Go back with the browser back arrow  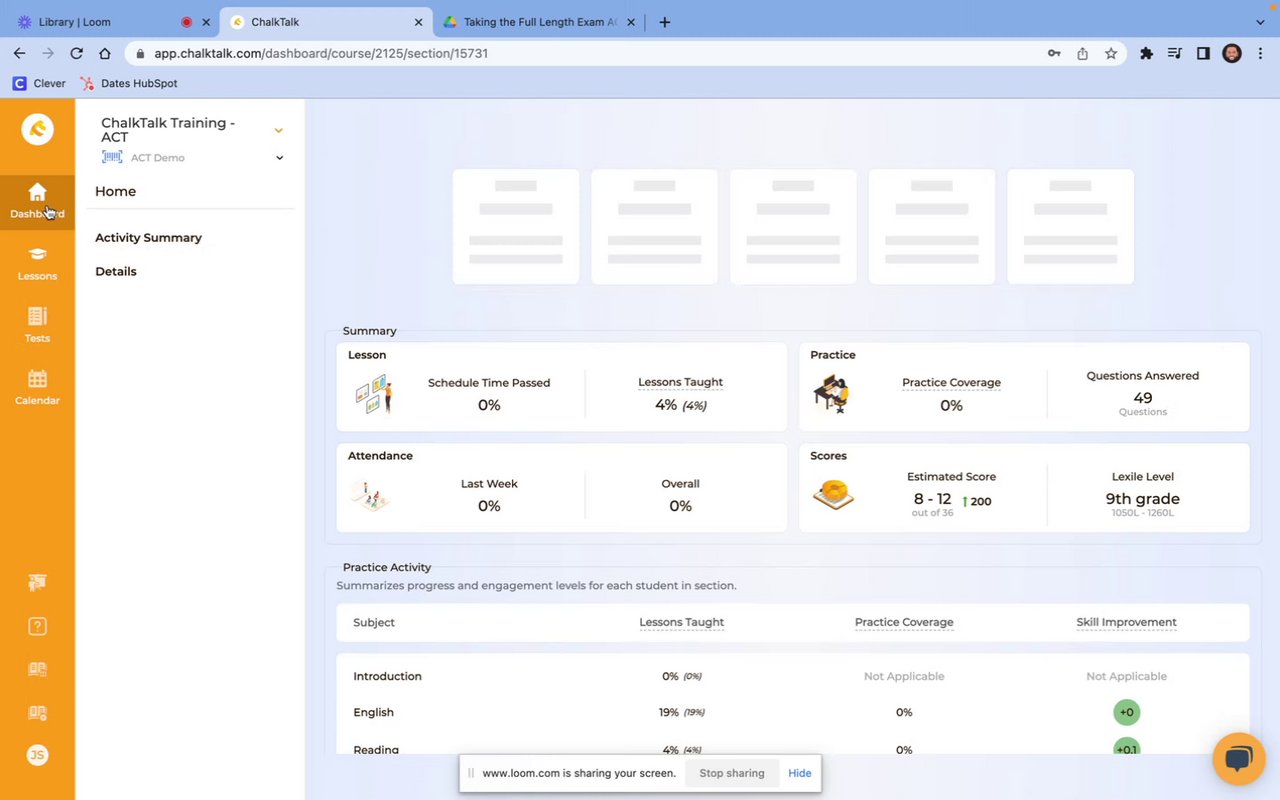(19, 53)
